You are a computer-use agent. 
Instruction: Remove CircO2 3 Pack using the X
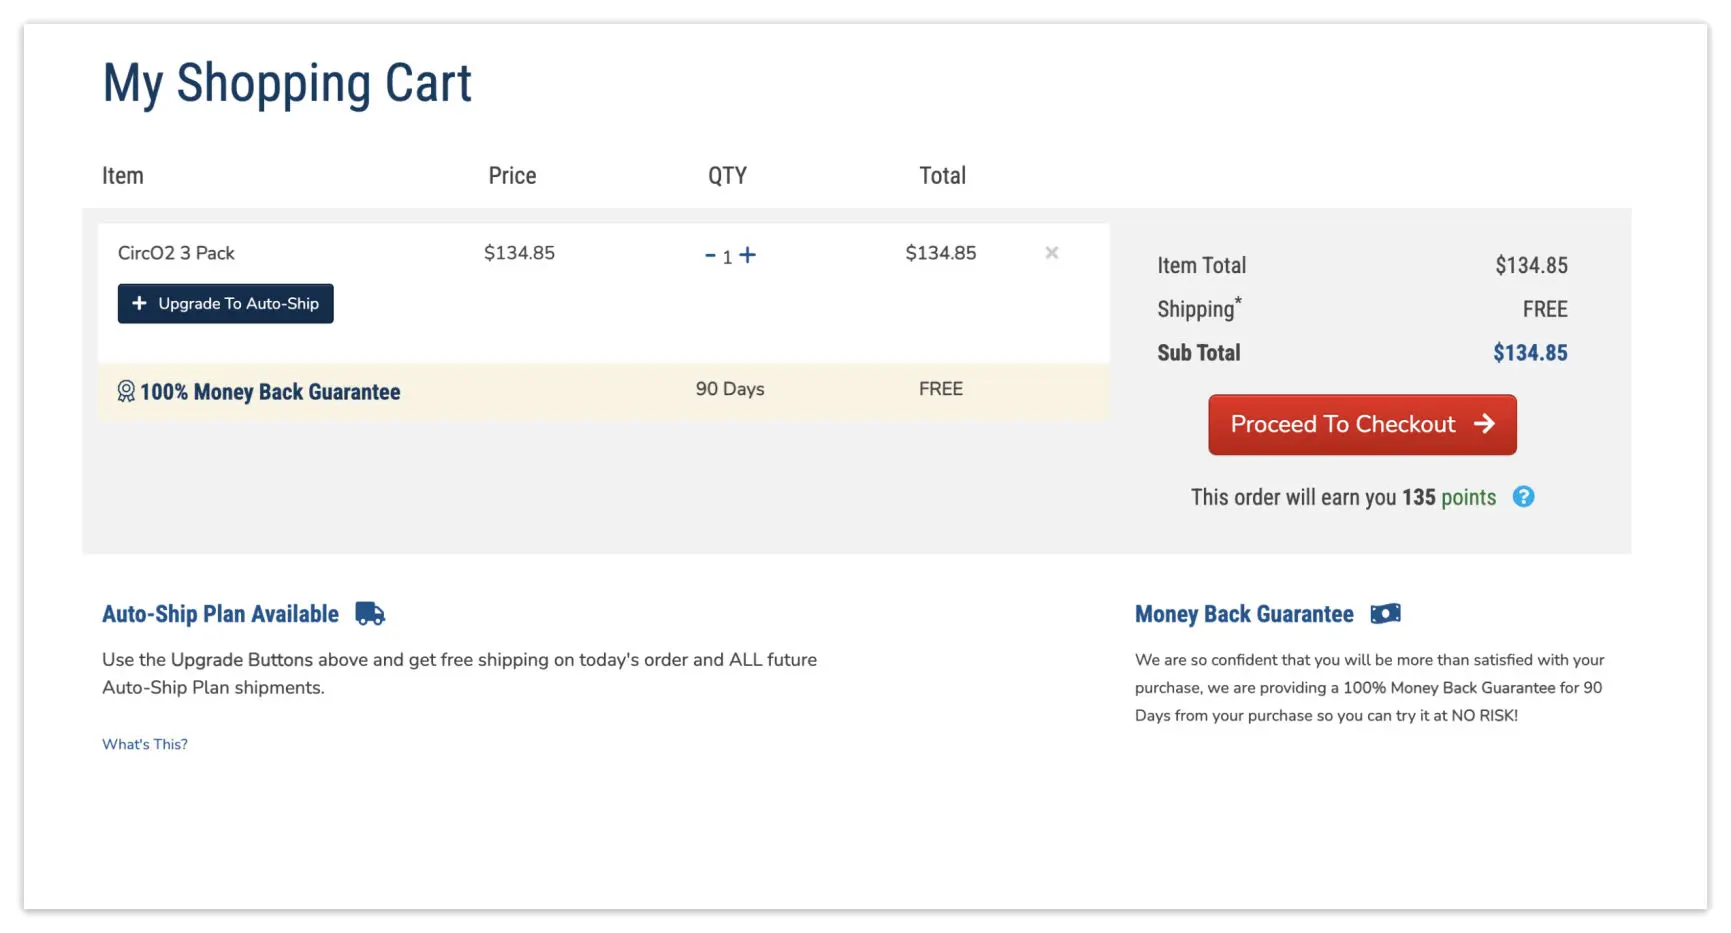1051,252
